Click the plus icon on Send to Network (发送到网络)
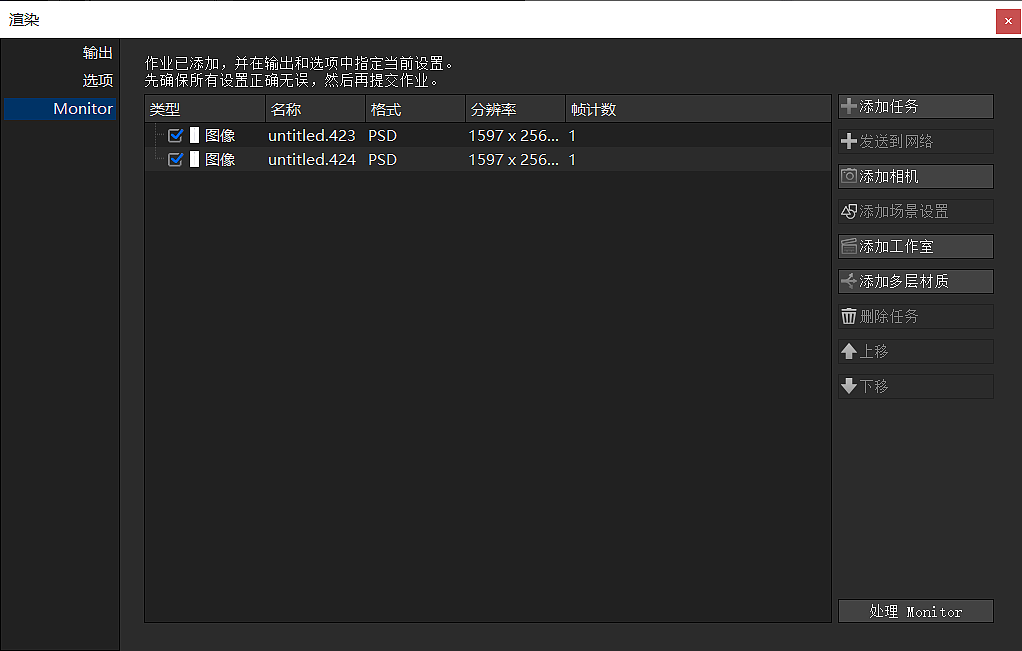 point(848,141)
